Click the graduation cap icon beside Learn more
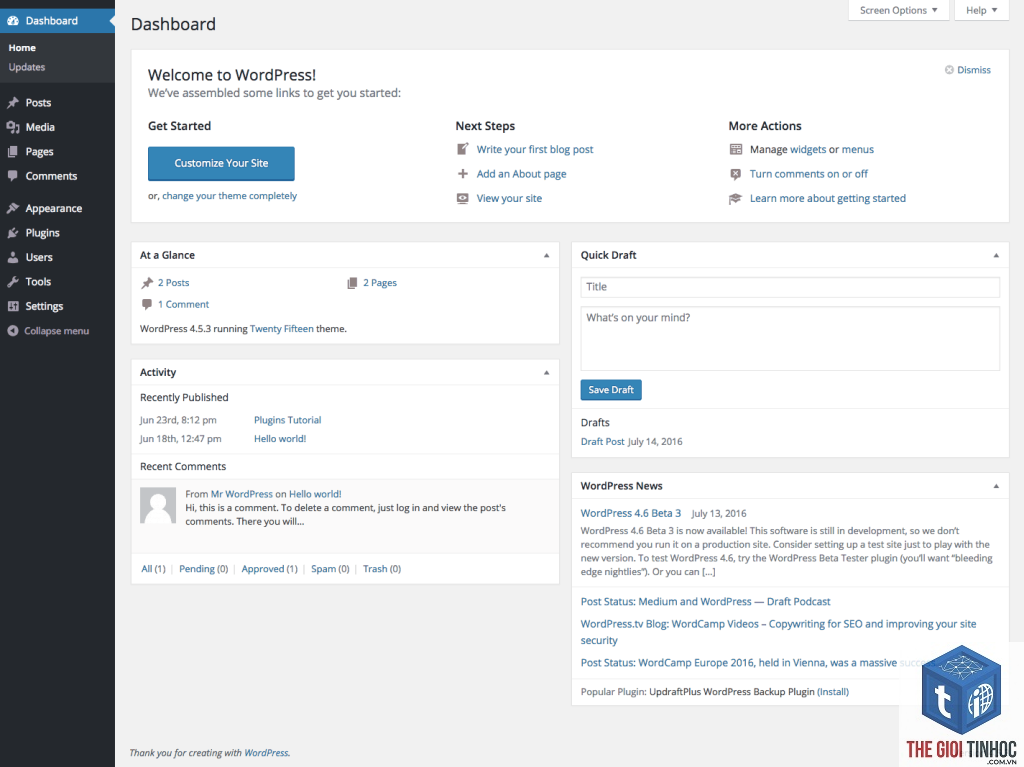 click(x=735, y=199)
